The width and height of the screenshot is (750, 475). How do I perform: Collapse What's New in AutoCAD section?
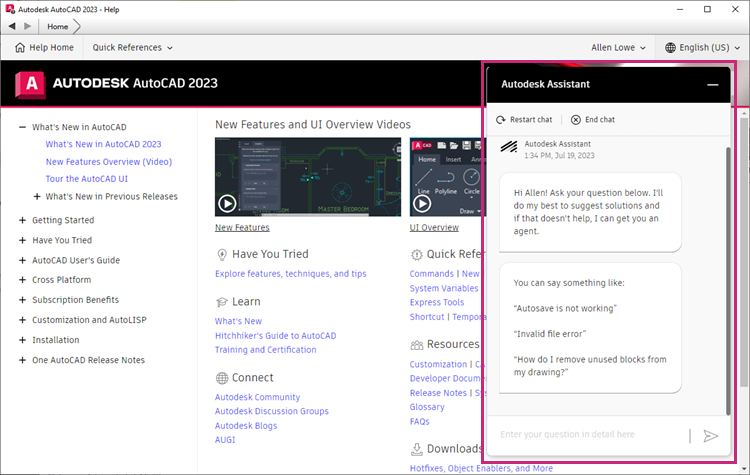pos(22,127)
